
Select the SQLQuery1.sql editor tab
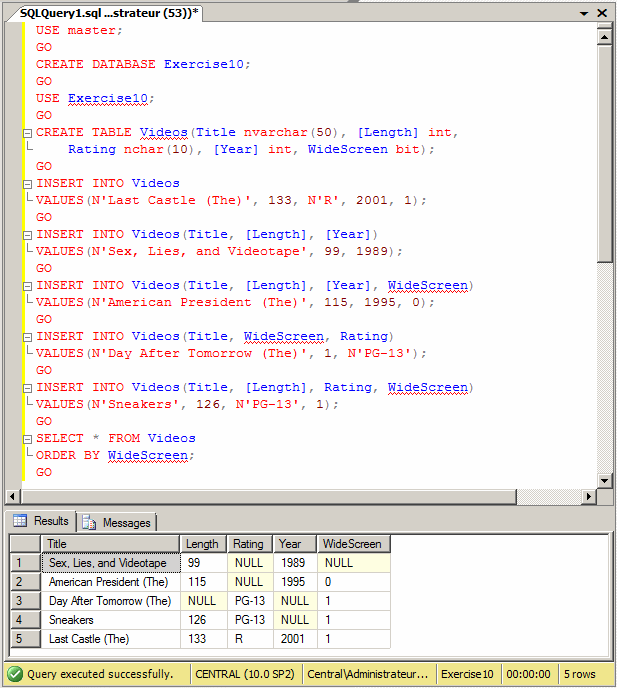(108, 13)
